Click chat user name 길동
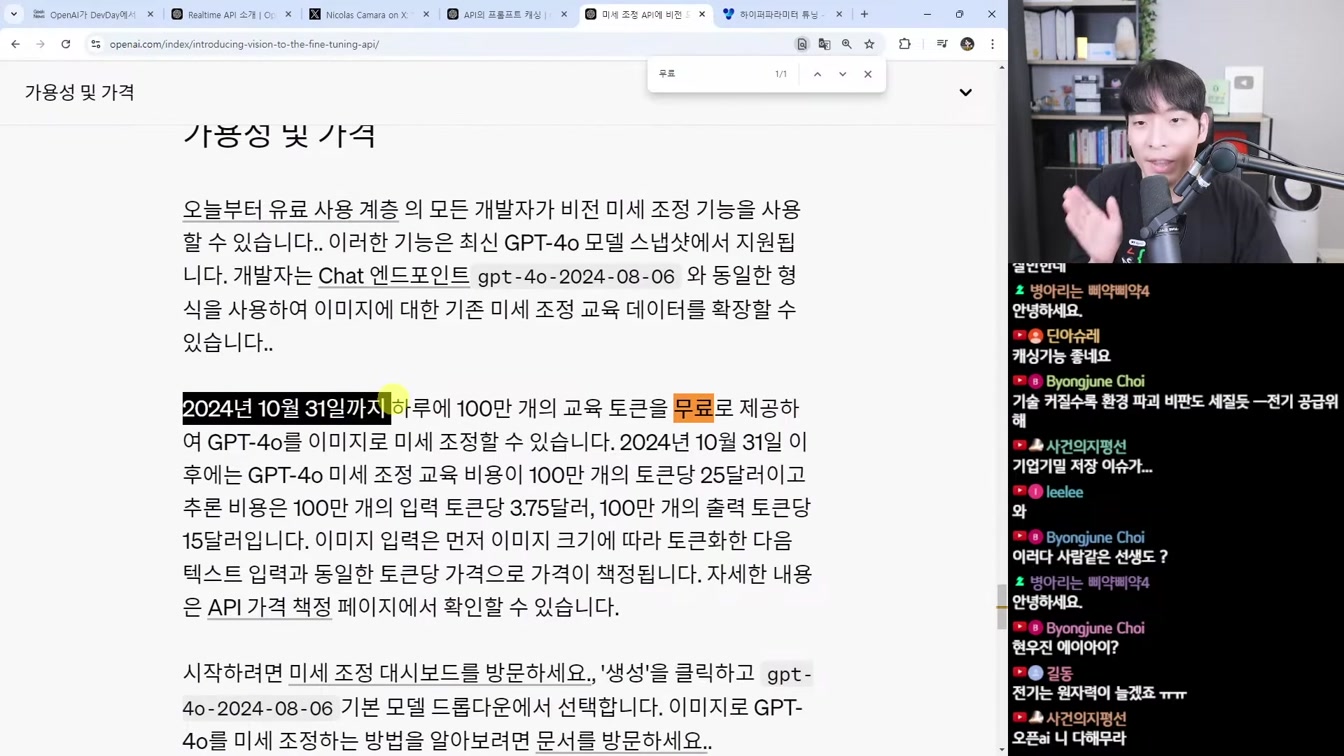The image size is (1344, 756). (x=1059, y=674)
